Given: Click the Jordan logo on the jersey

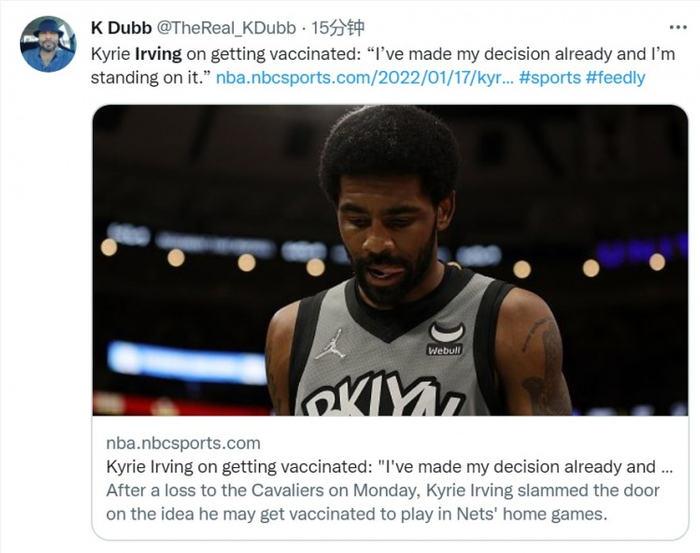Looking at the screenshot, I should point(331,342).
